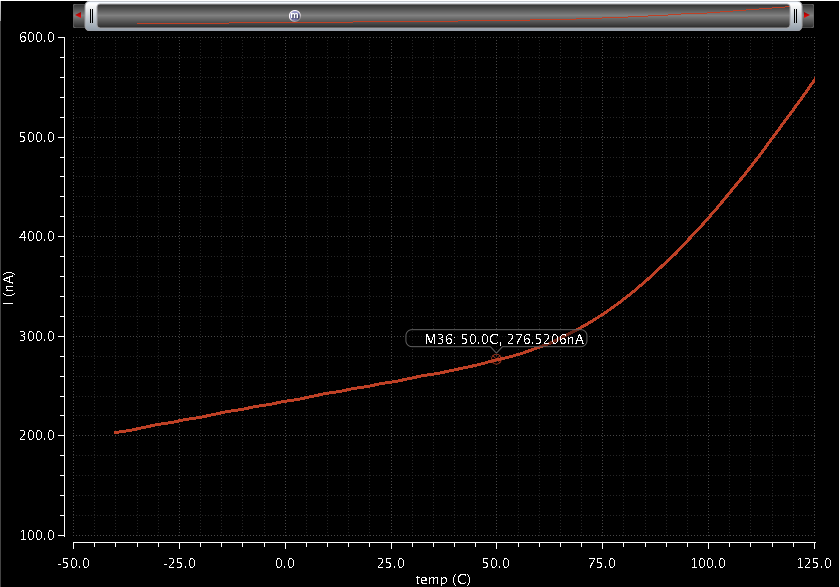Viewport: 840px width, 587px height.
Task: Click the zoom overview strip's middle bar
Action: point(444,16)
